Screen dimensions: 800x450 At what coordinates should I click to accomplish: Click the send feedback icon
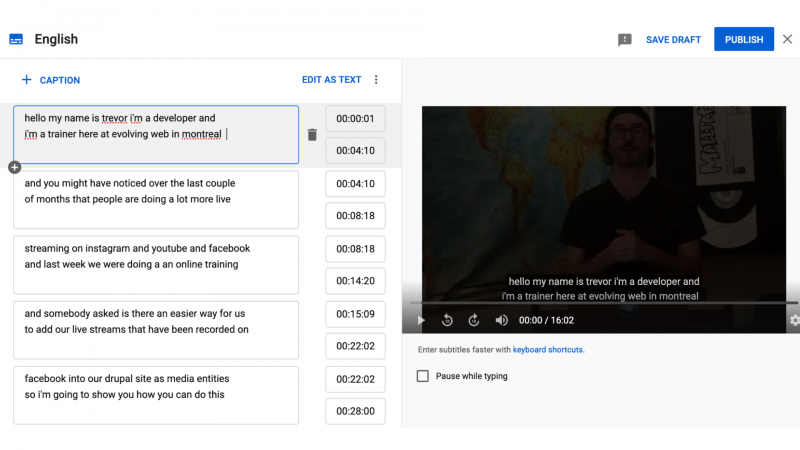pos(624,40)
